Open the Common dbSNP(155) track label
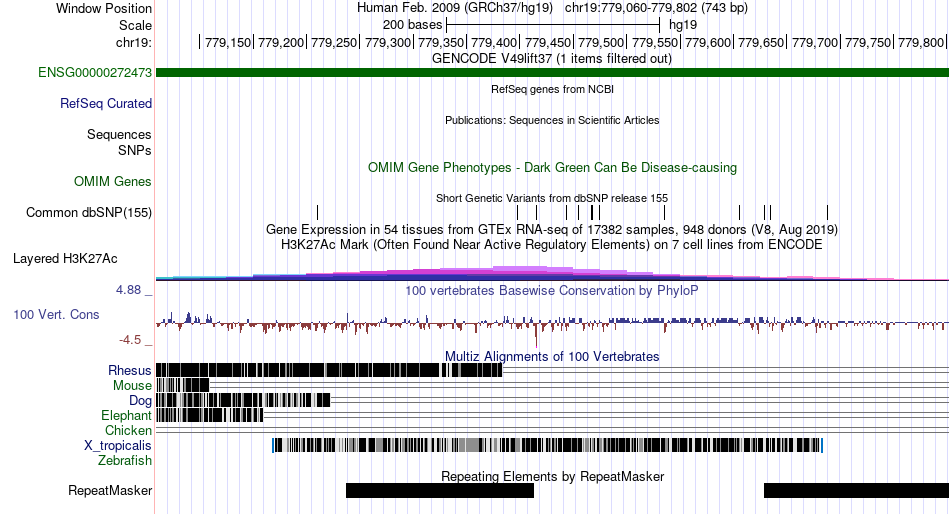This screenshot has width=950, height=514. (x=88, y=212)
